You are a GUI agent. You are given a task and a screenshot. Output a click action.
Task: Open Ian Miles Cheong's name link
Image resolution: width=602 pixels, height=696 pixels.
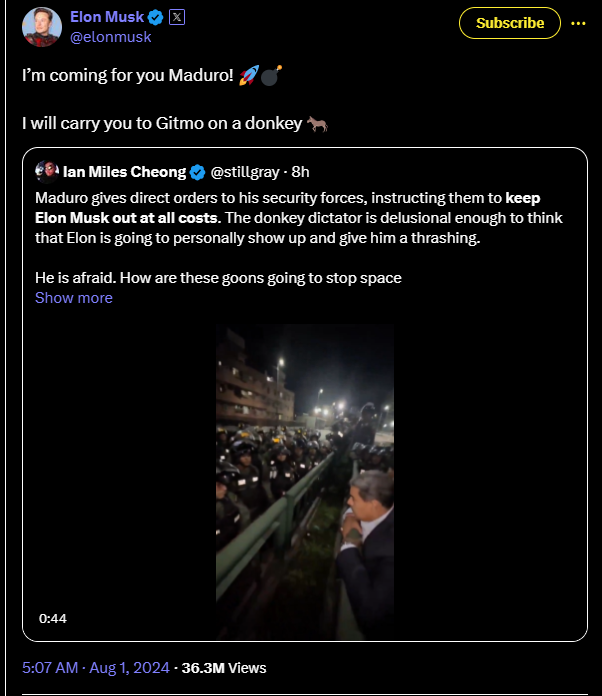124,172
